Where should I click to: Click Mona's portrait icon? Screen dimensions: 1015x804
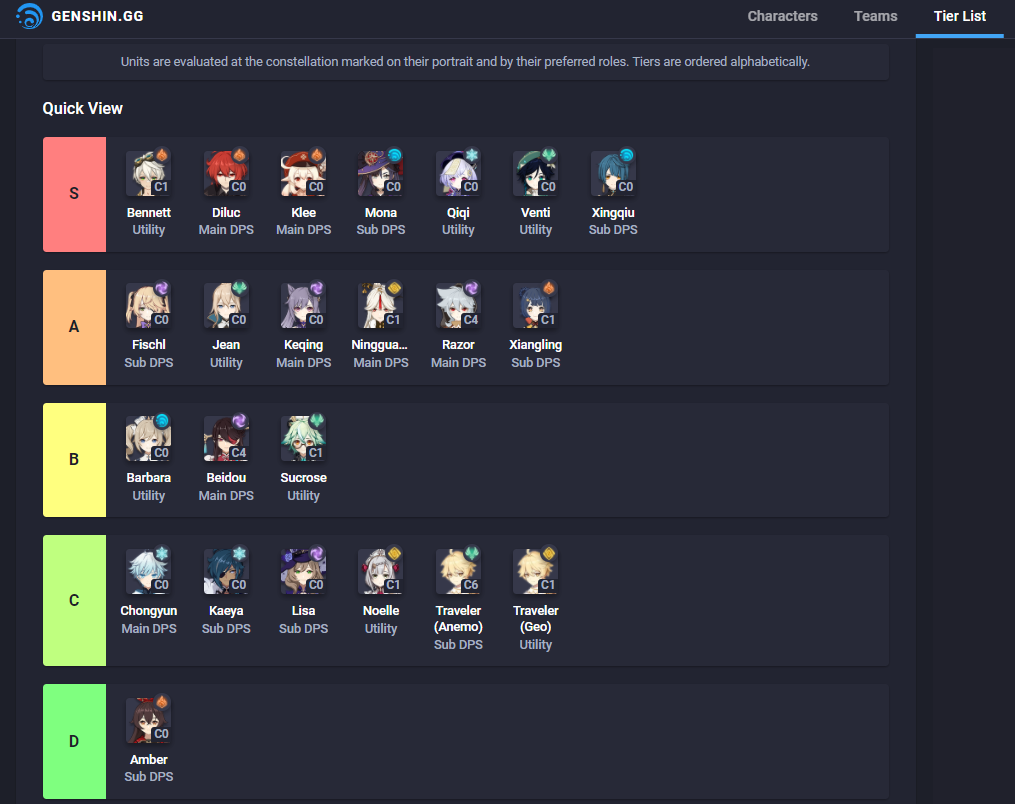pos(381,173)
